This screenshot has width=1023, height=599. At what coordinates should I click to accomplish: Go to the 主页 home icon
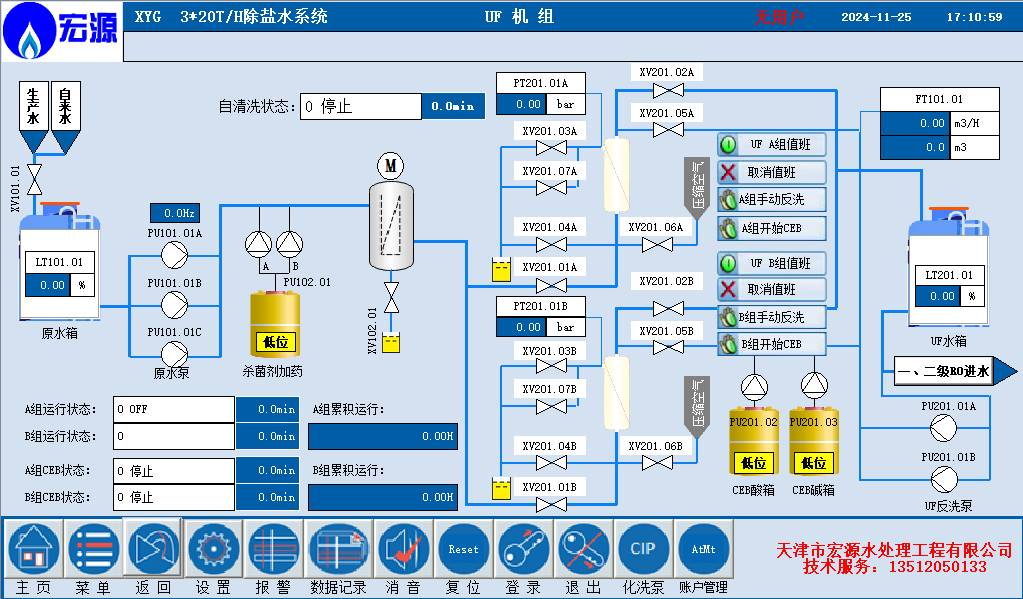click(34, 549)
